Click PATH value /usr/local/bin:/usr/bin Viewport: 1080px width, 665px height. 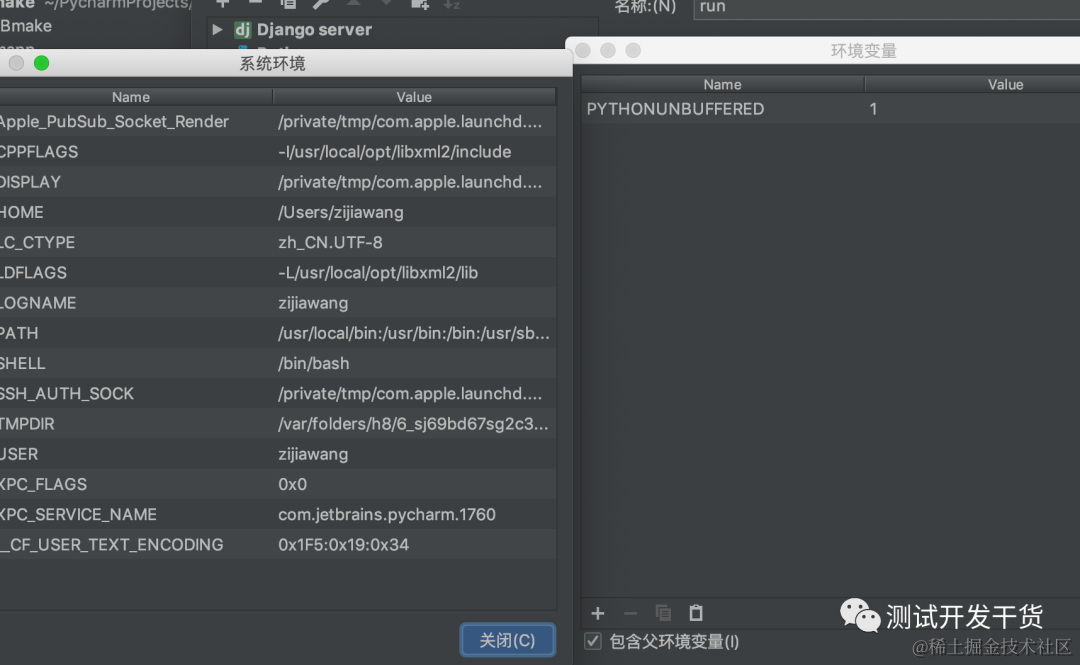(x=413, y=334)
